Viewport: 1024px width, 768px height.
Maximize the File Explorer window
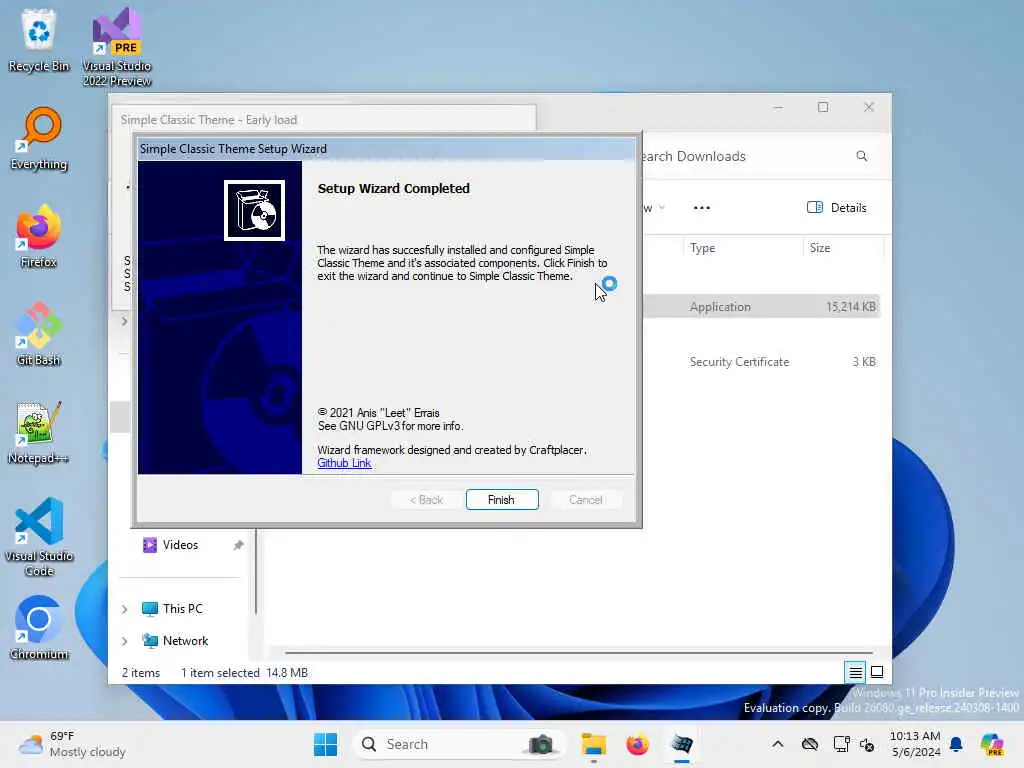(823, 107)
